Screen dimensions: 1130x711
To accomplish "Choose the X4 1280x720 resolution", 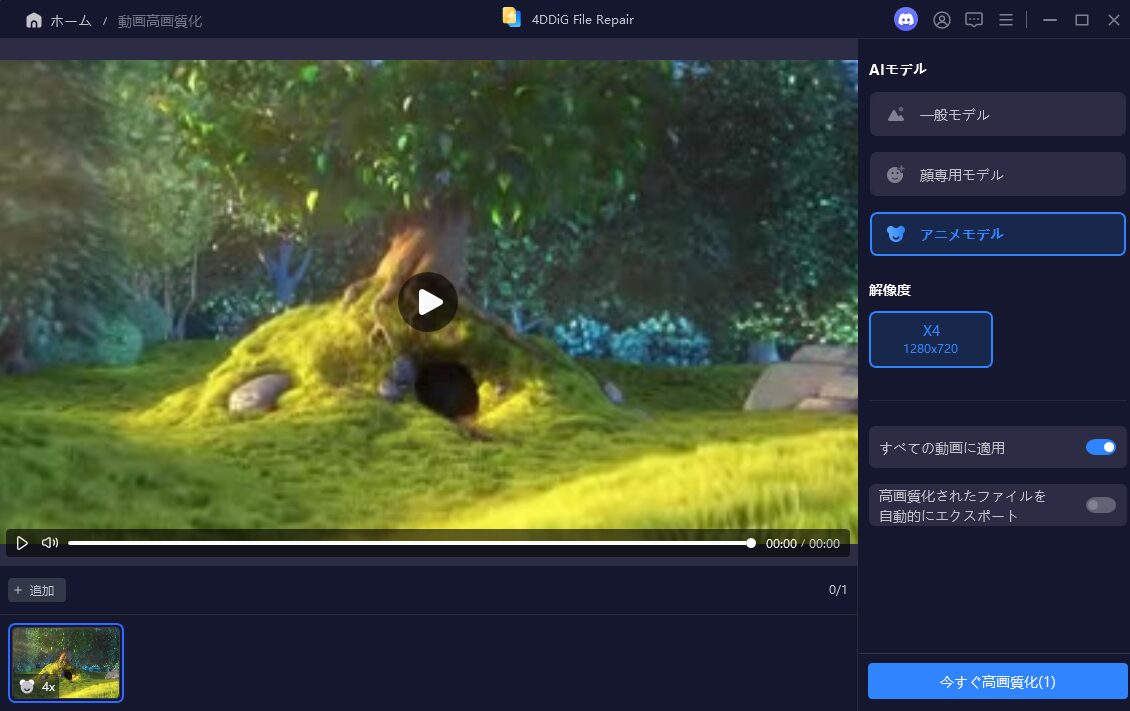I will (x=930, y=339).
